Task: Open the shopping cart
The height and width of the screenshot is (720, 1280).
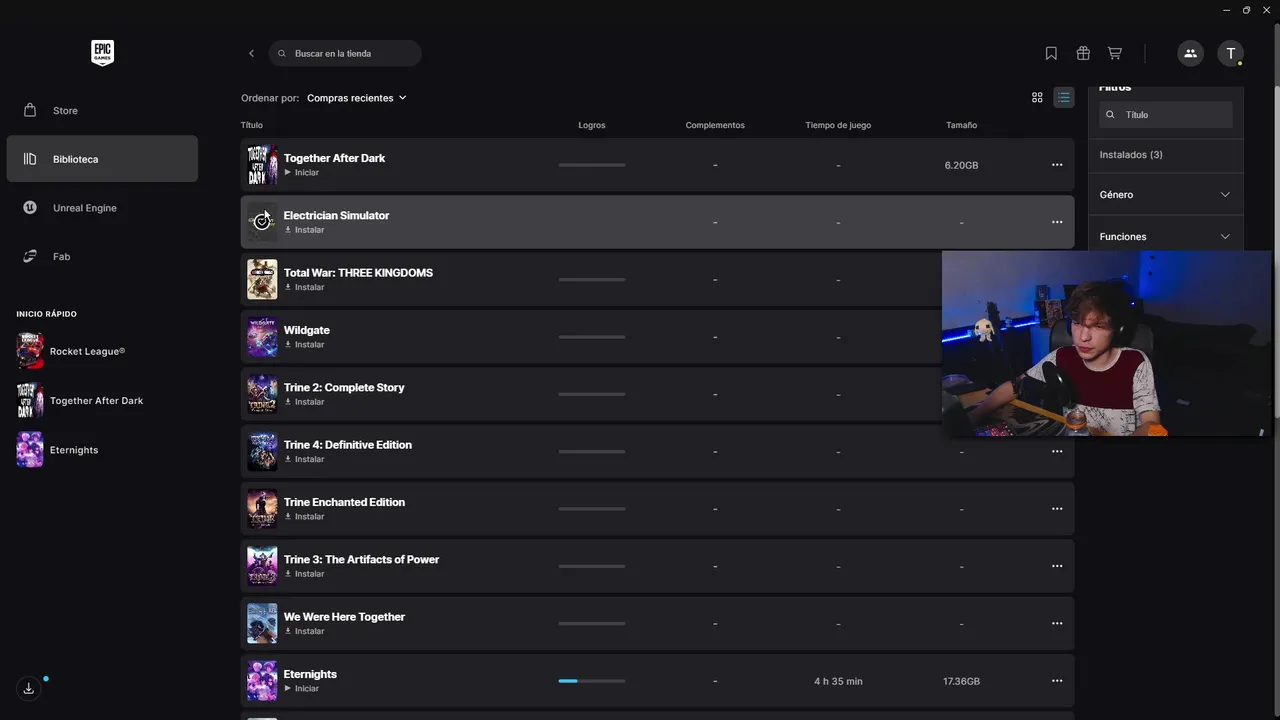Action: [x=1115, y=53]
